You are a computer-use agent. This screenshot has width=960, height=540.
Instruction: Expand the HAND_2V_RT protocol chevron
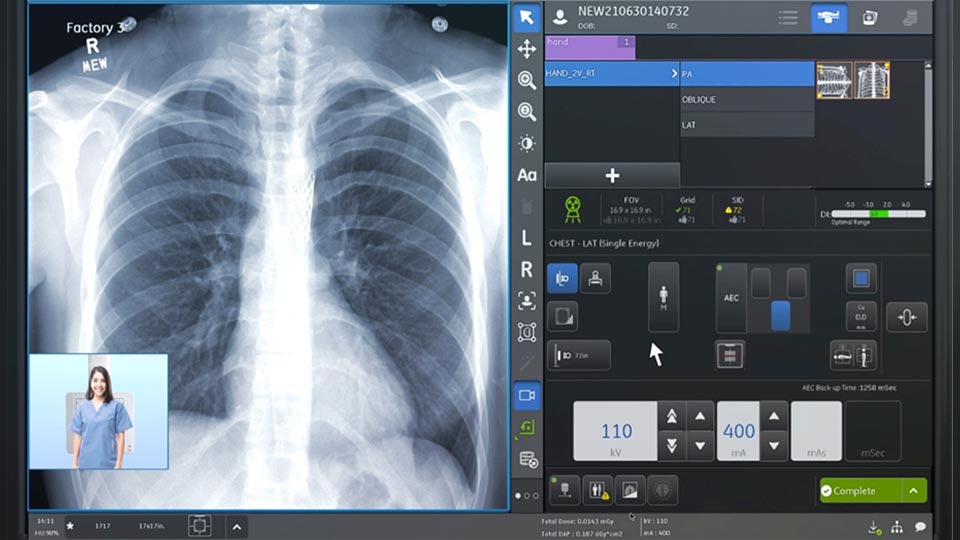(x=674, y=74)
